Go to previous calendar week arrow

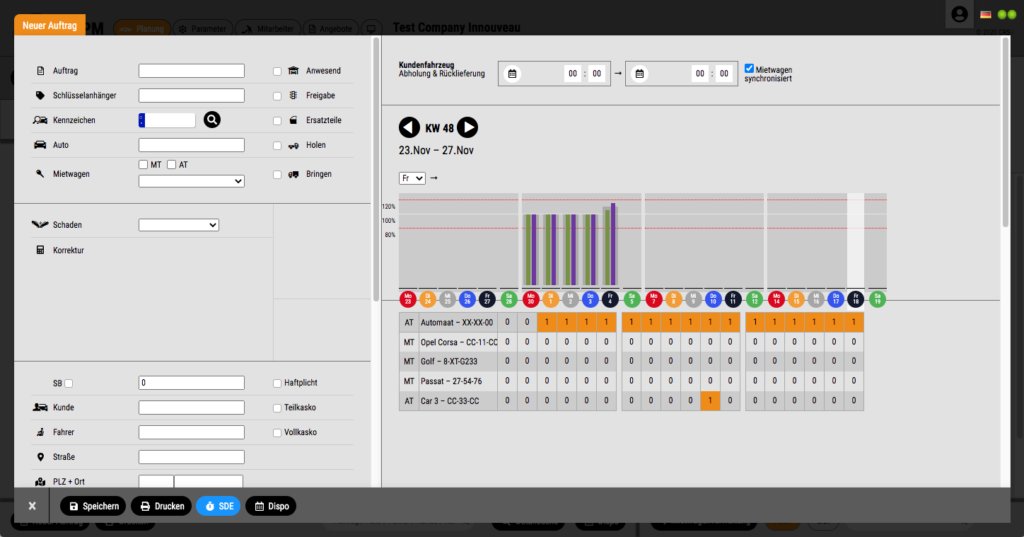click(409, 127)
